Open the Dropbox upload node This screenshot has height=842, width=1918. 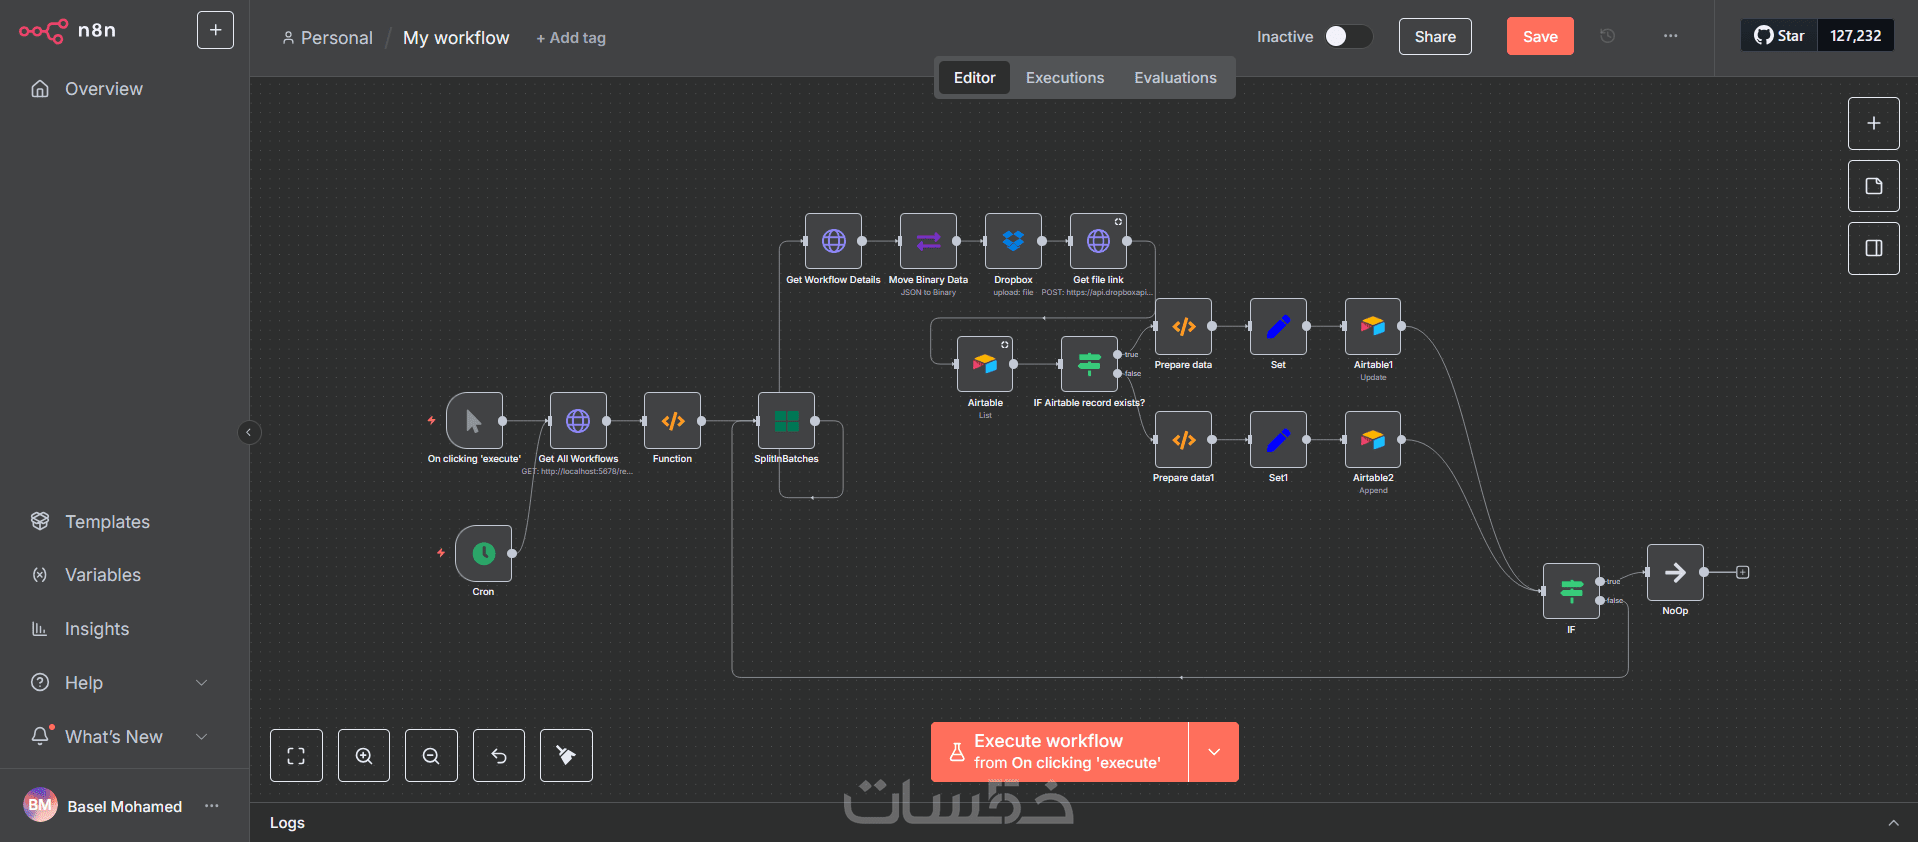point(1013,241)
